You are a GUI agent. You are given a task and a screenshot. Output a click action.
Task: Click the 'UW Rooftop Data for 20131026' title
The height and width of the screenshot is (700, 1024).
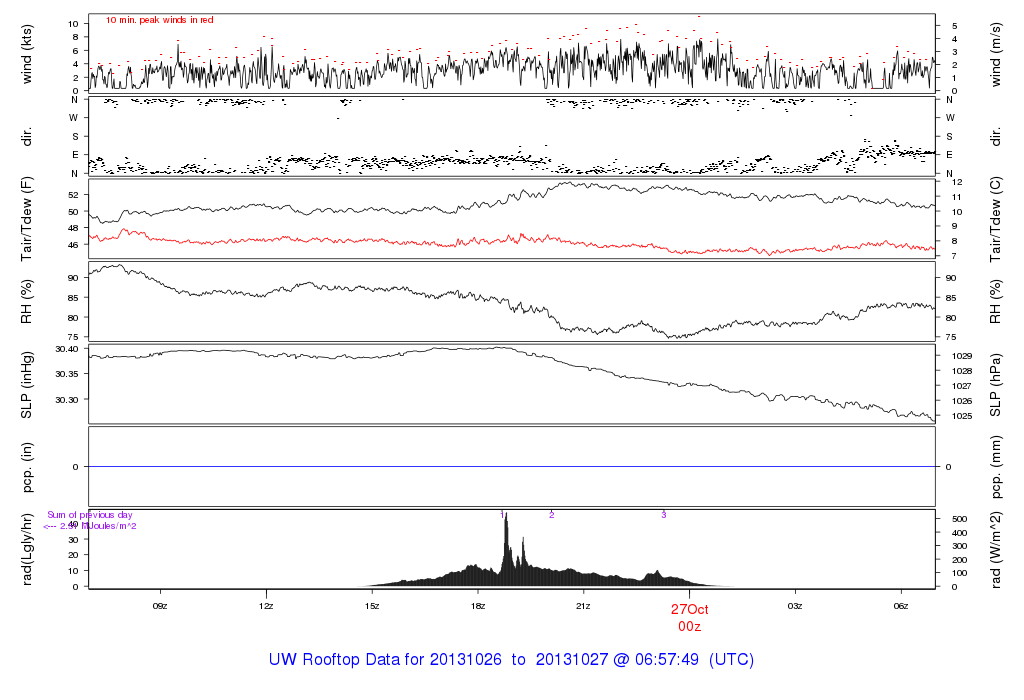tap(385, 660)
